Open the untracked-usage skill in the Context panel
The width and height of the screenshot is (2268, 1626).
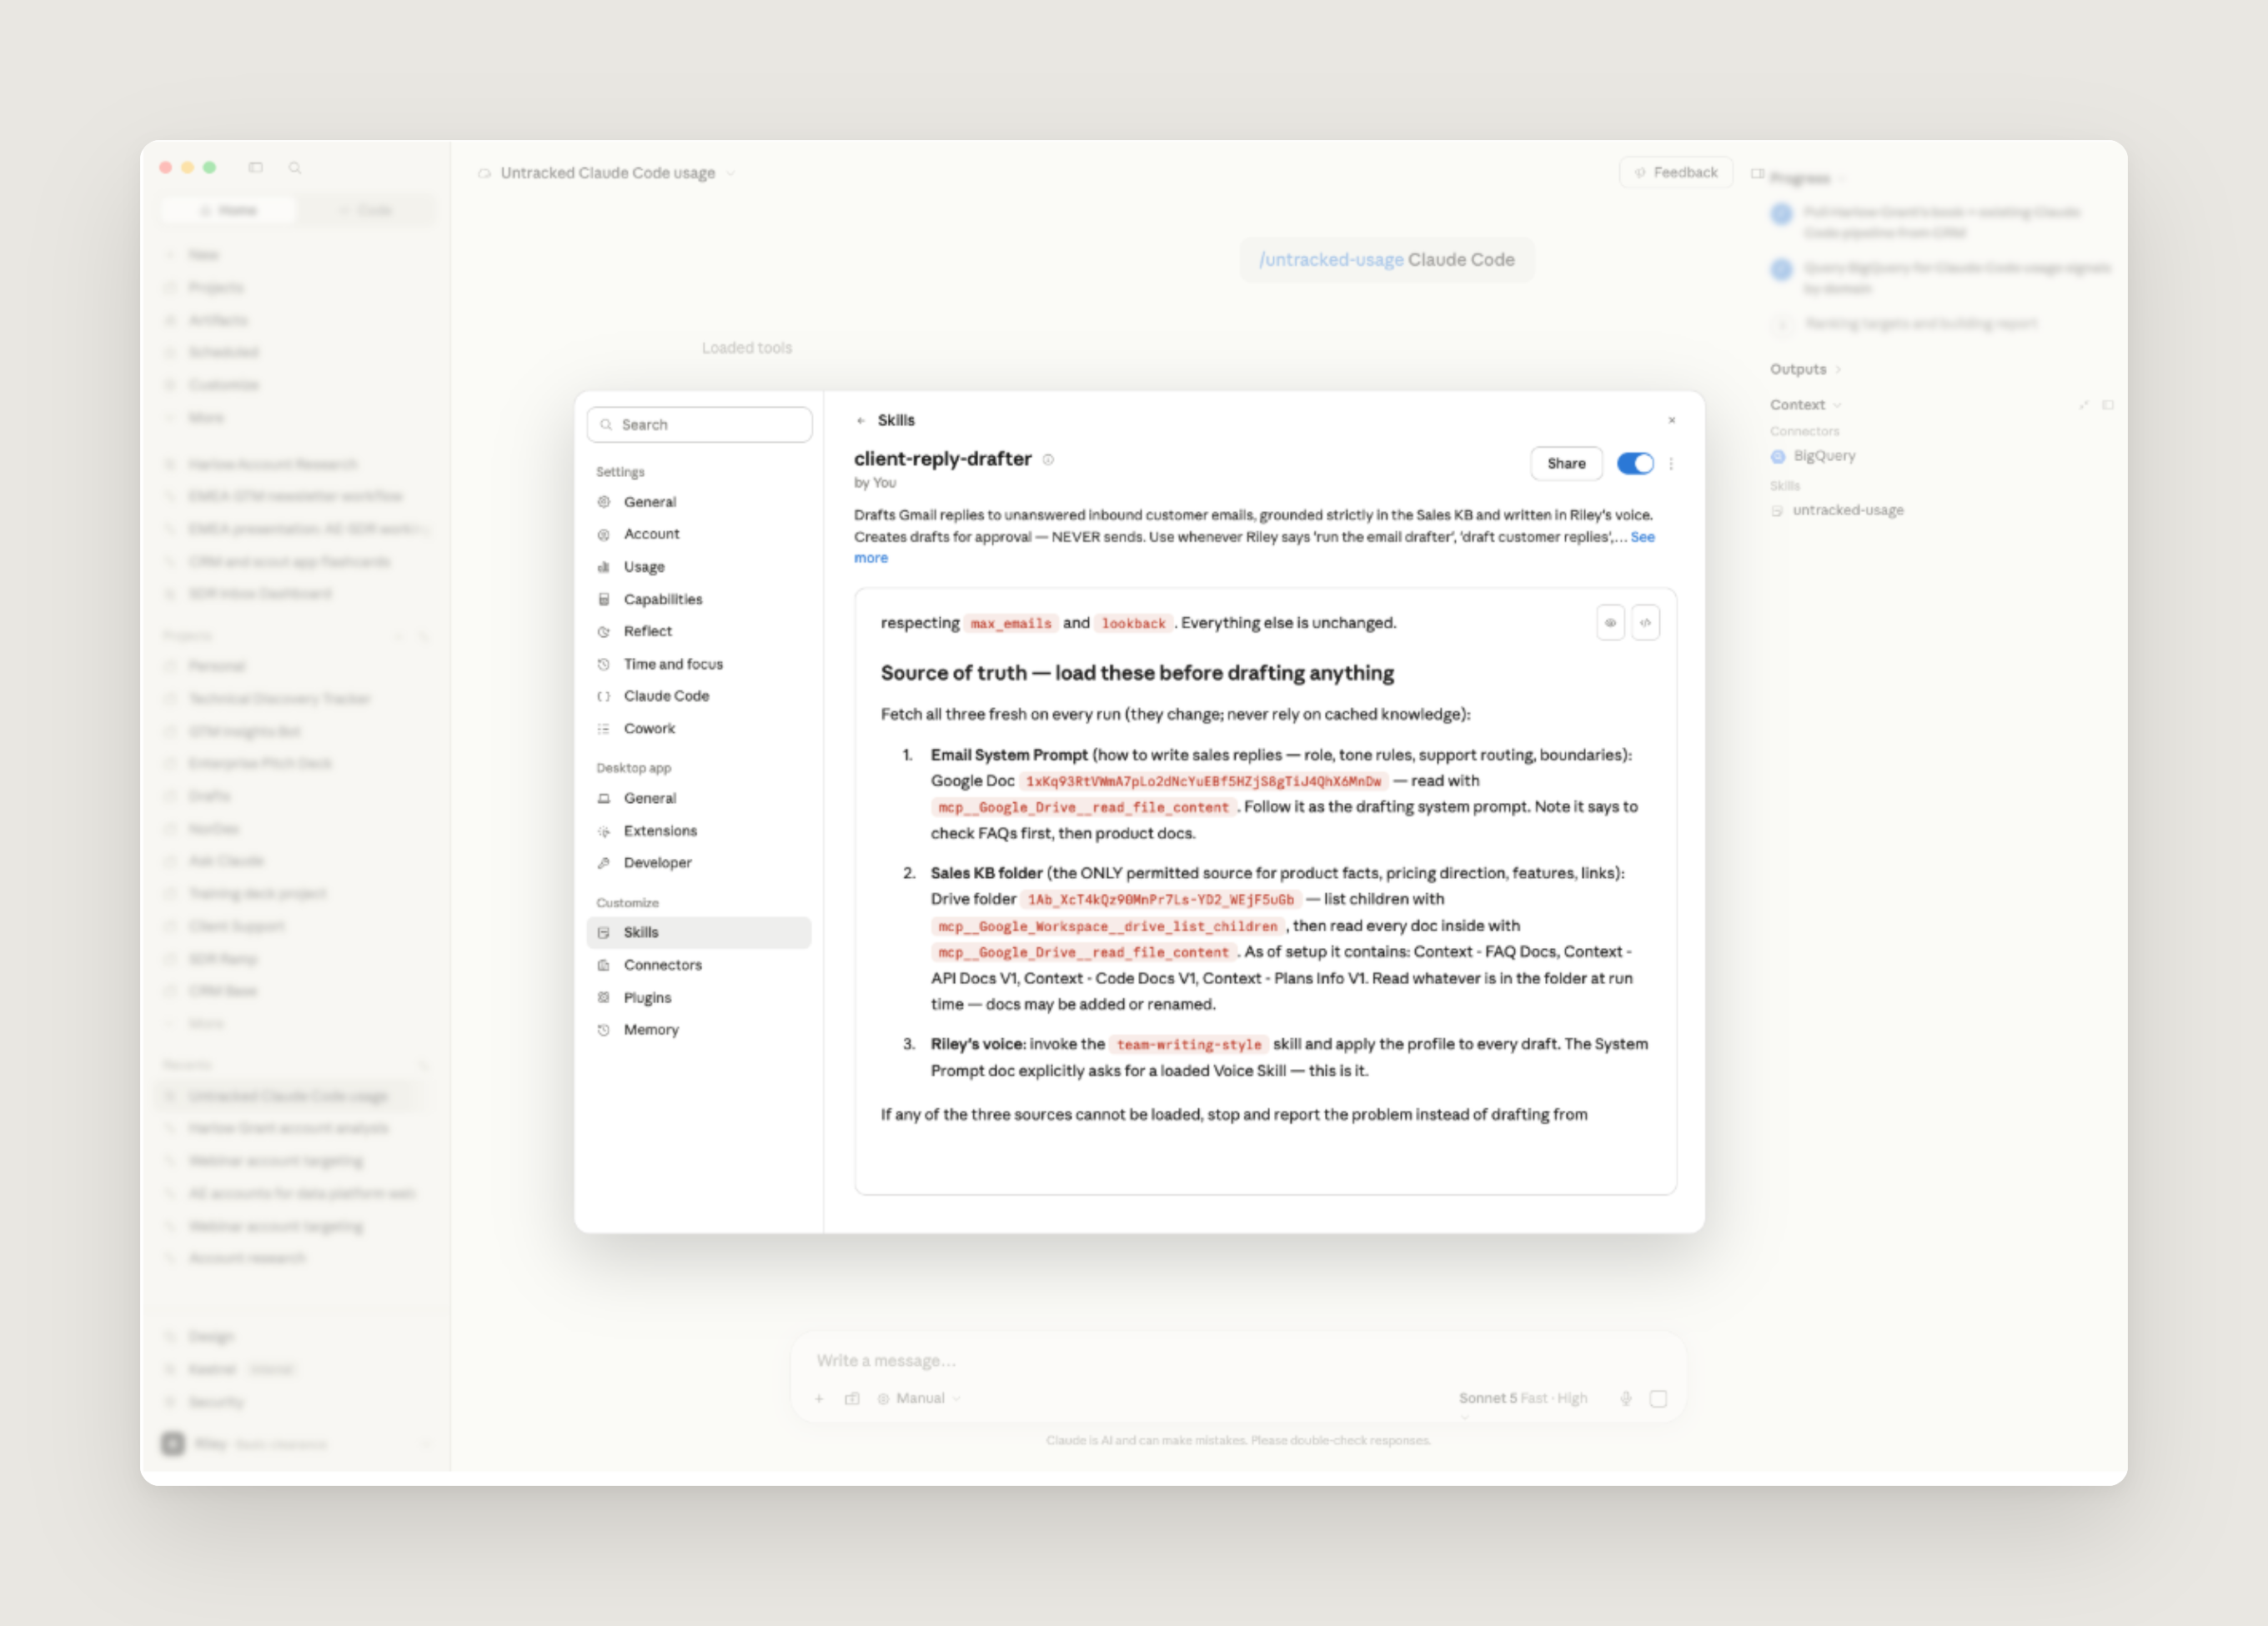[x=1837, y=510]
